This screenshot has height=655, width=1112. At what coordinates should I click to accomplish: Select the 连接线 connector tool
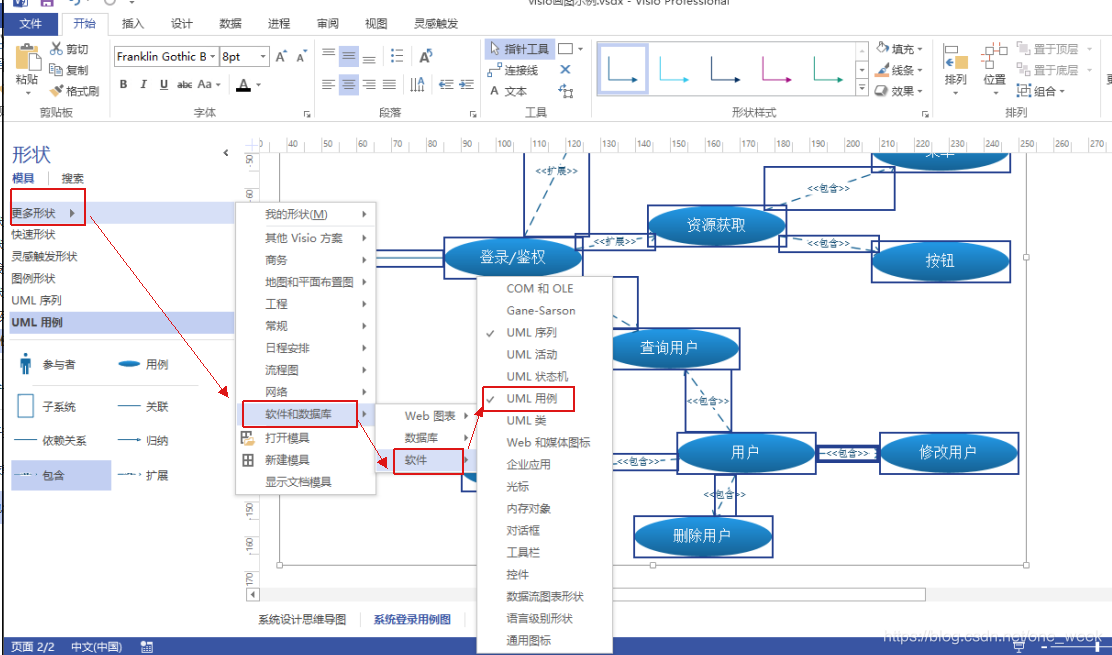523,70
